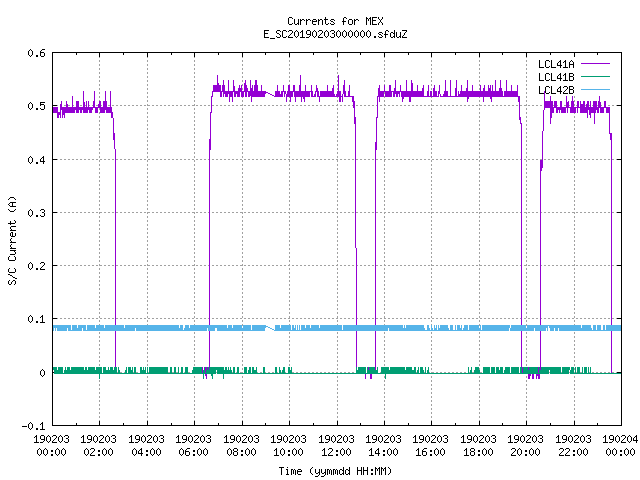Select the LCL42B legend label
The width and height of the screenshot is (640, 480).
pyautogui.click(x=556, y=90)
